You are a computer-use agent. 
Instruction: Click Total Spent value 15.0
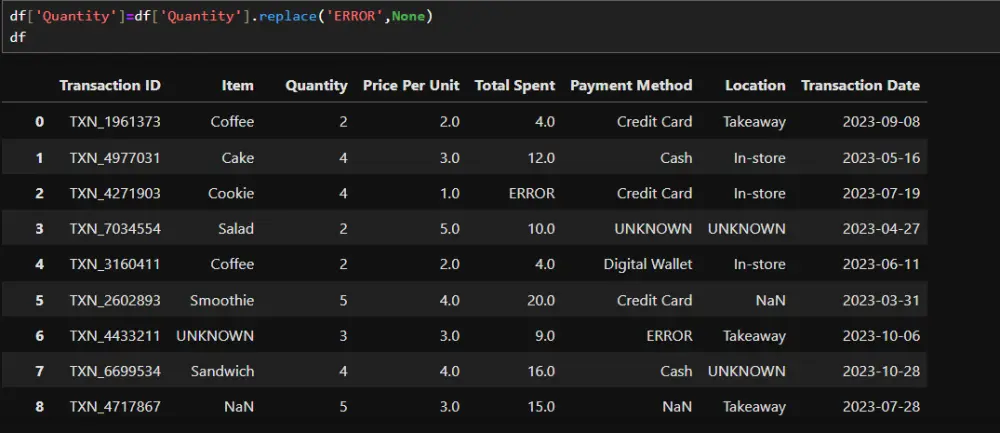pos(541,406)
